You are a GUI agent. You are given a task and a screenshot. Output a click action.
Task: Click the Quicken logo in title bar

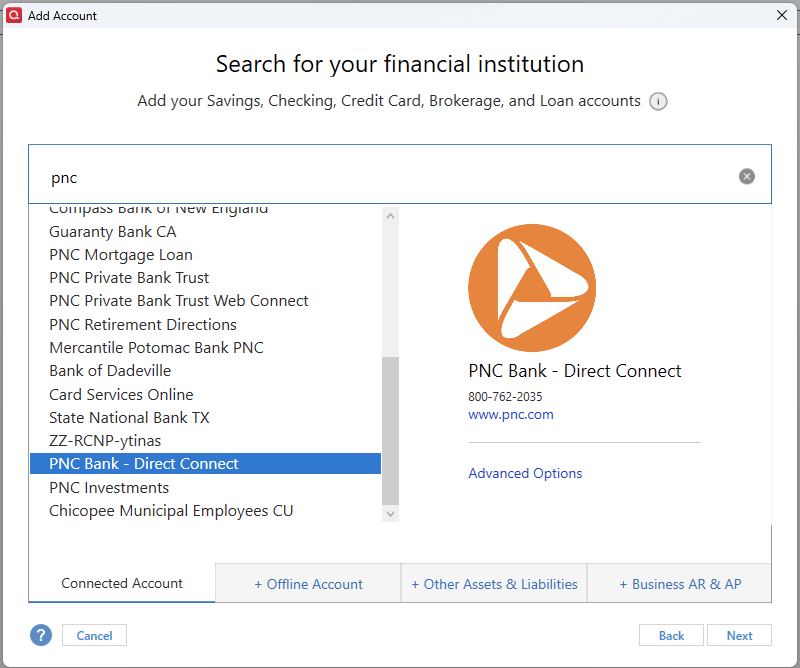(x=14, y=15)
